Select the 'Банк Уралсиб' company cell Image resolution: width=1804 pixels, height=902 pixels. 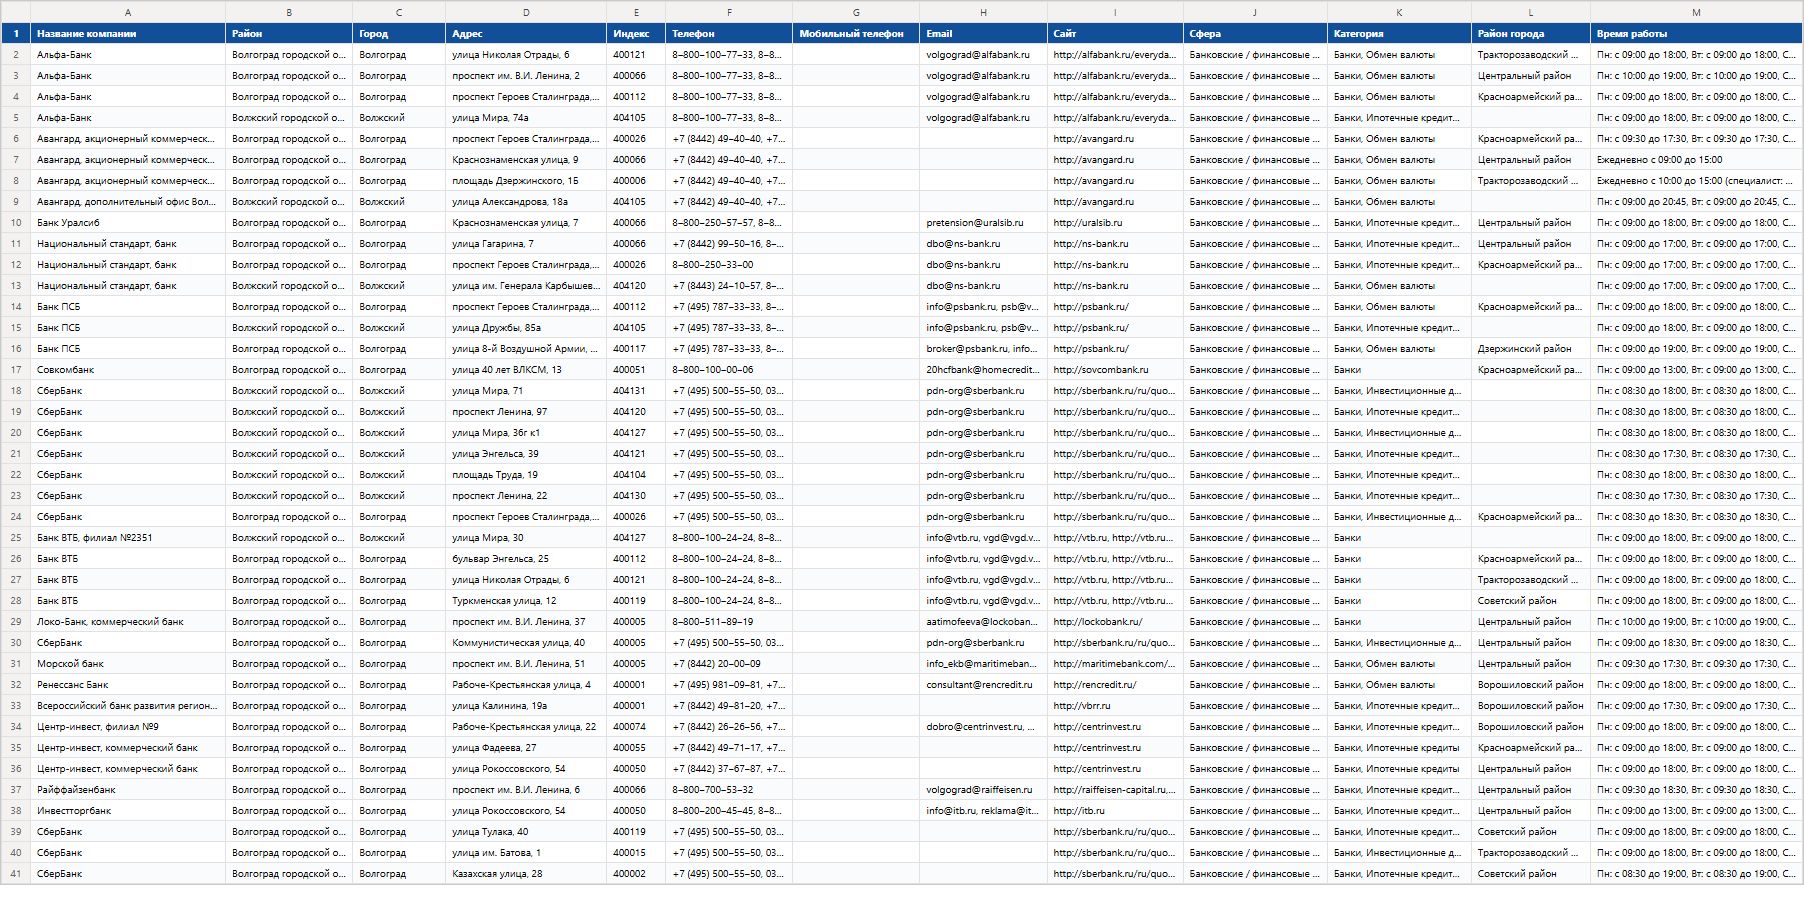[128, 223]
